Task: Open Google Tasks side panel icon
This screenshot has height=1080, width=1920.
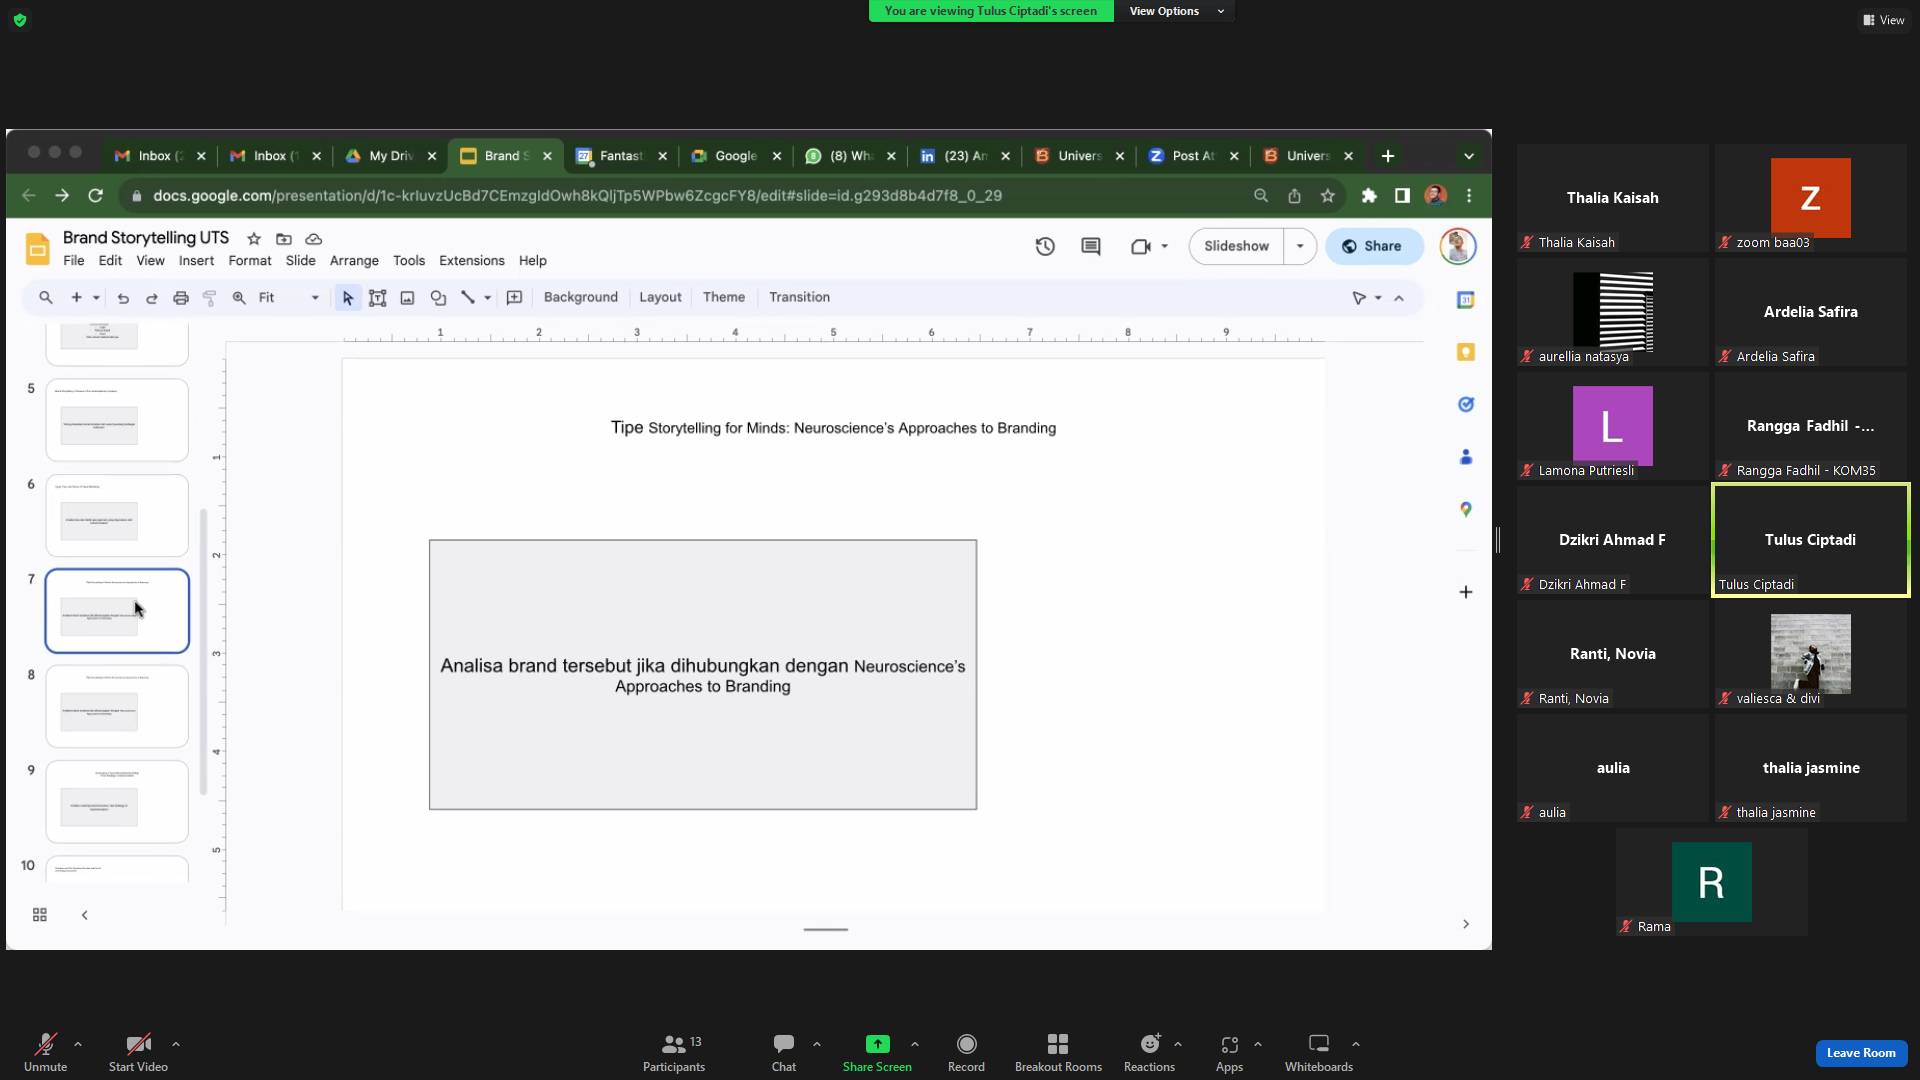Action: 1466,404
